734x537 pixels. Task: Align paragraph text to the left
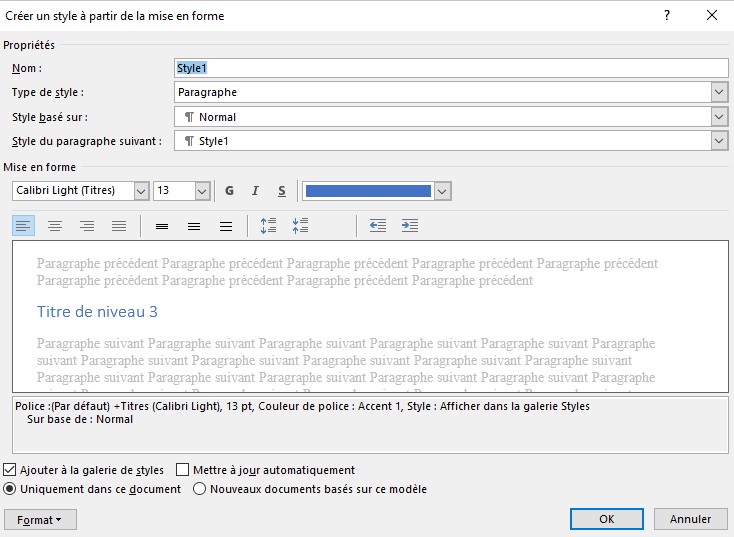pos(24,226)
